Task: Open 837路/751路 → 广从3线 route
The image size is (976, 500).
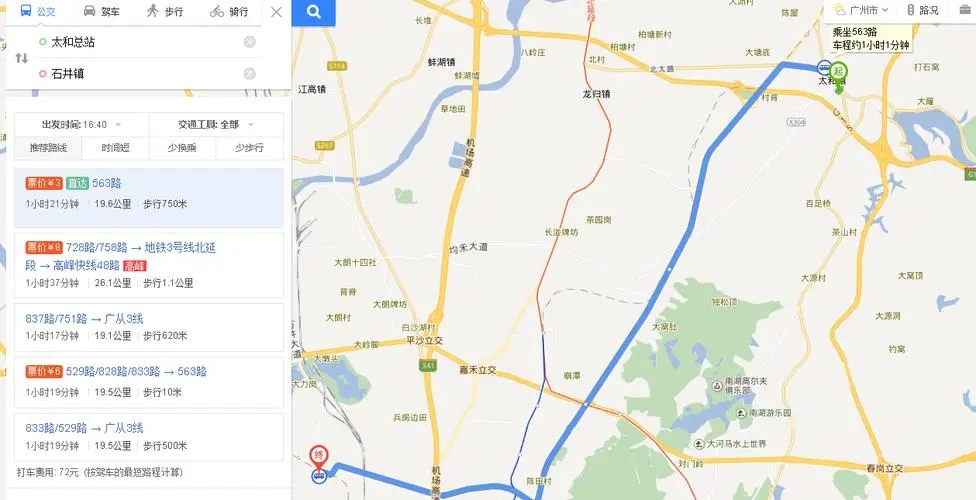Action: [149, 328]
